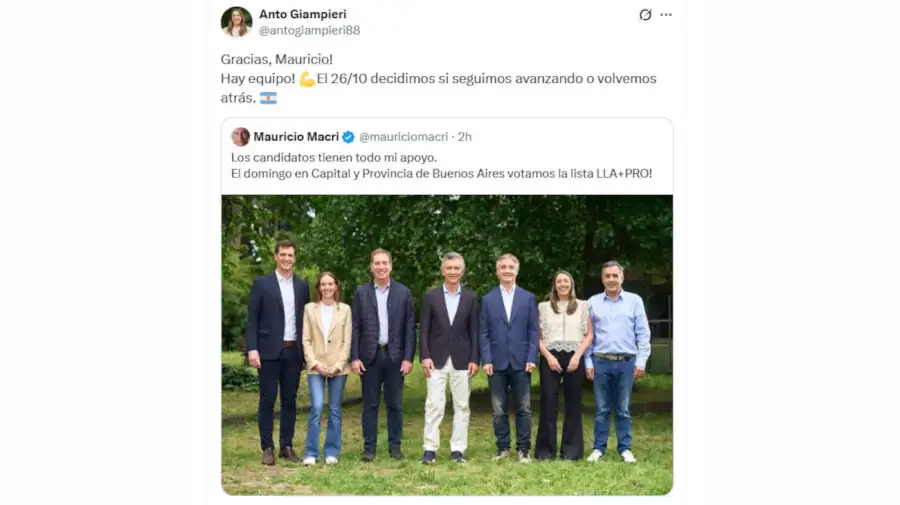900x505 pixels.
Task: Open the Anto Giampieri display name
Action: 302,14
